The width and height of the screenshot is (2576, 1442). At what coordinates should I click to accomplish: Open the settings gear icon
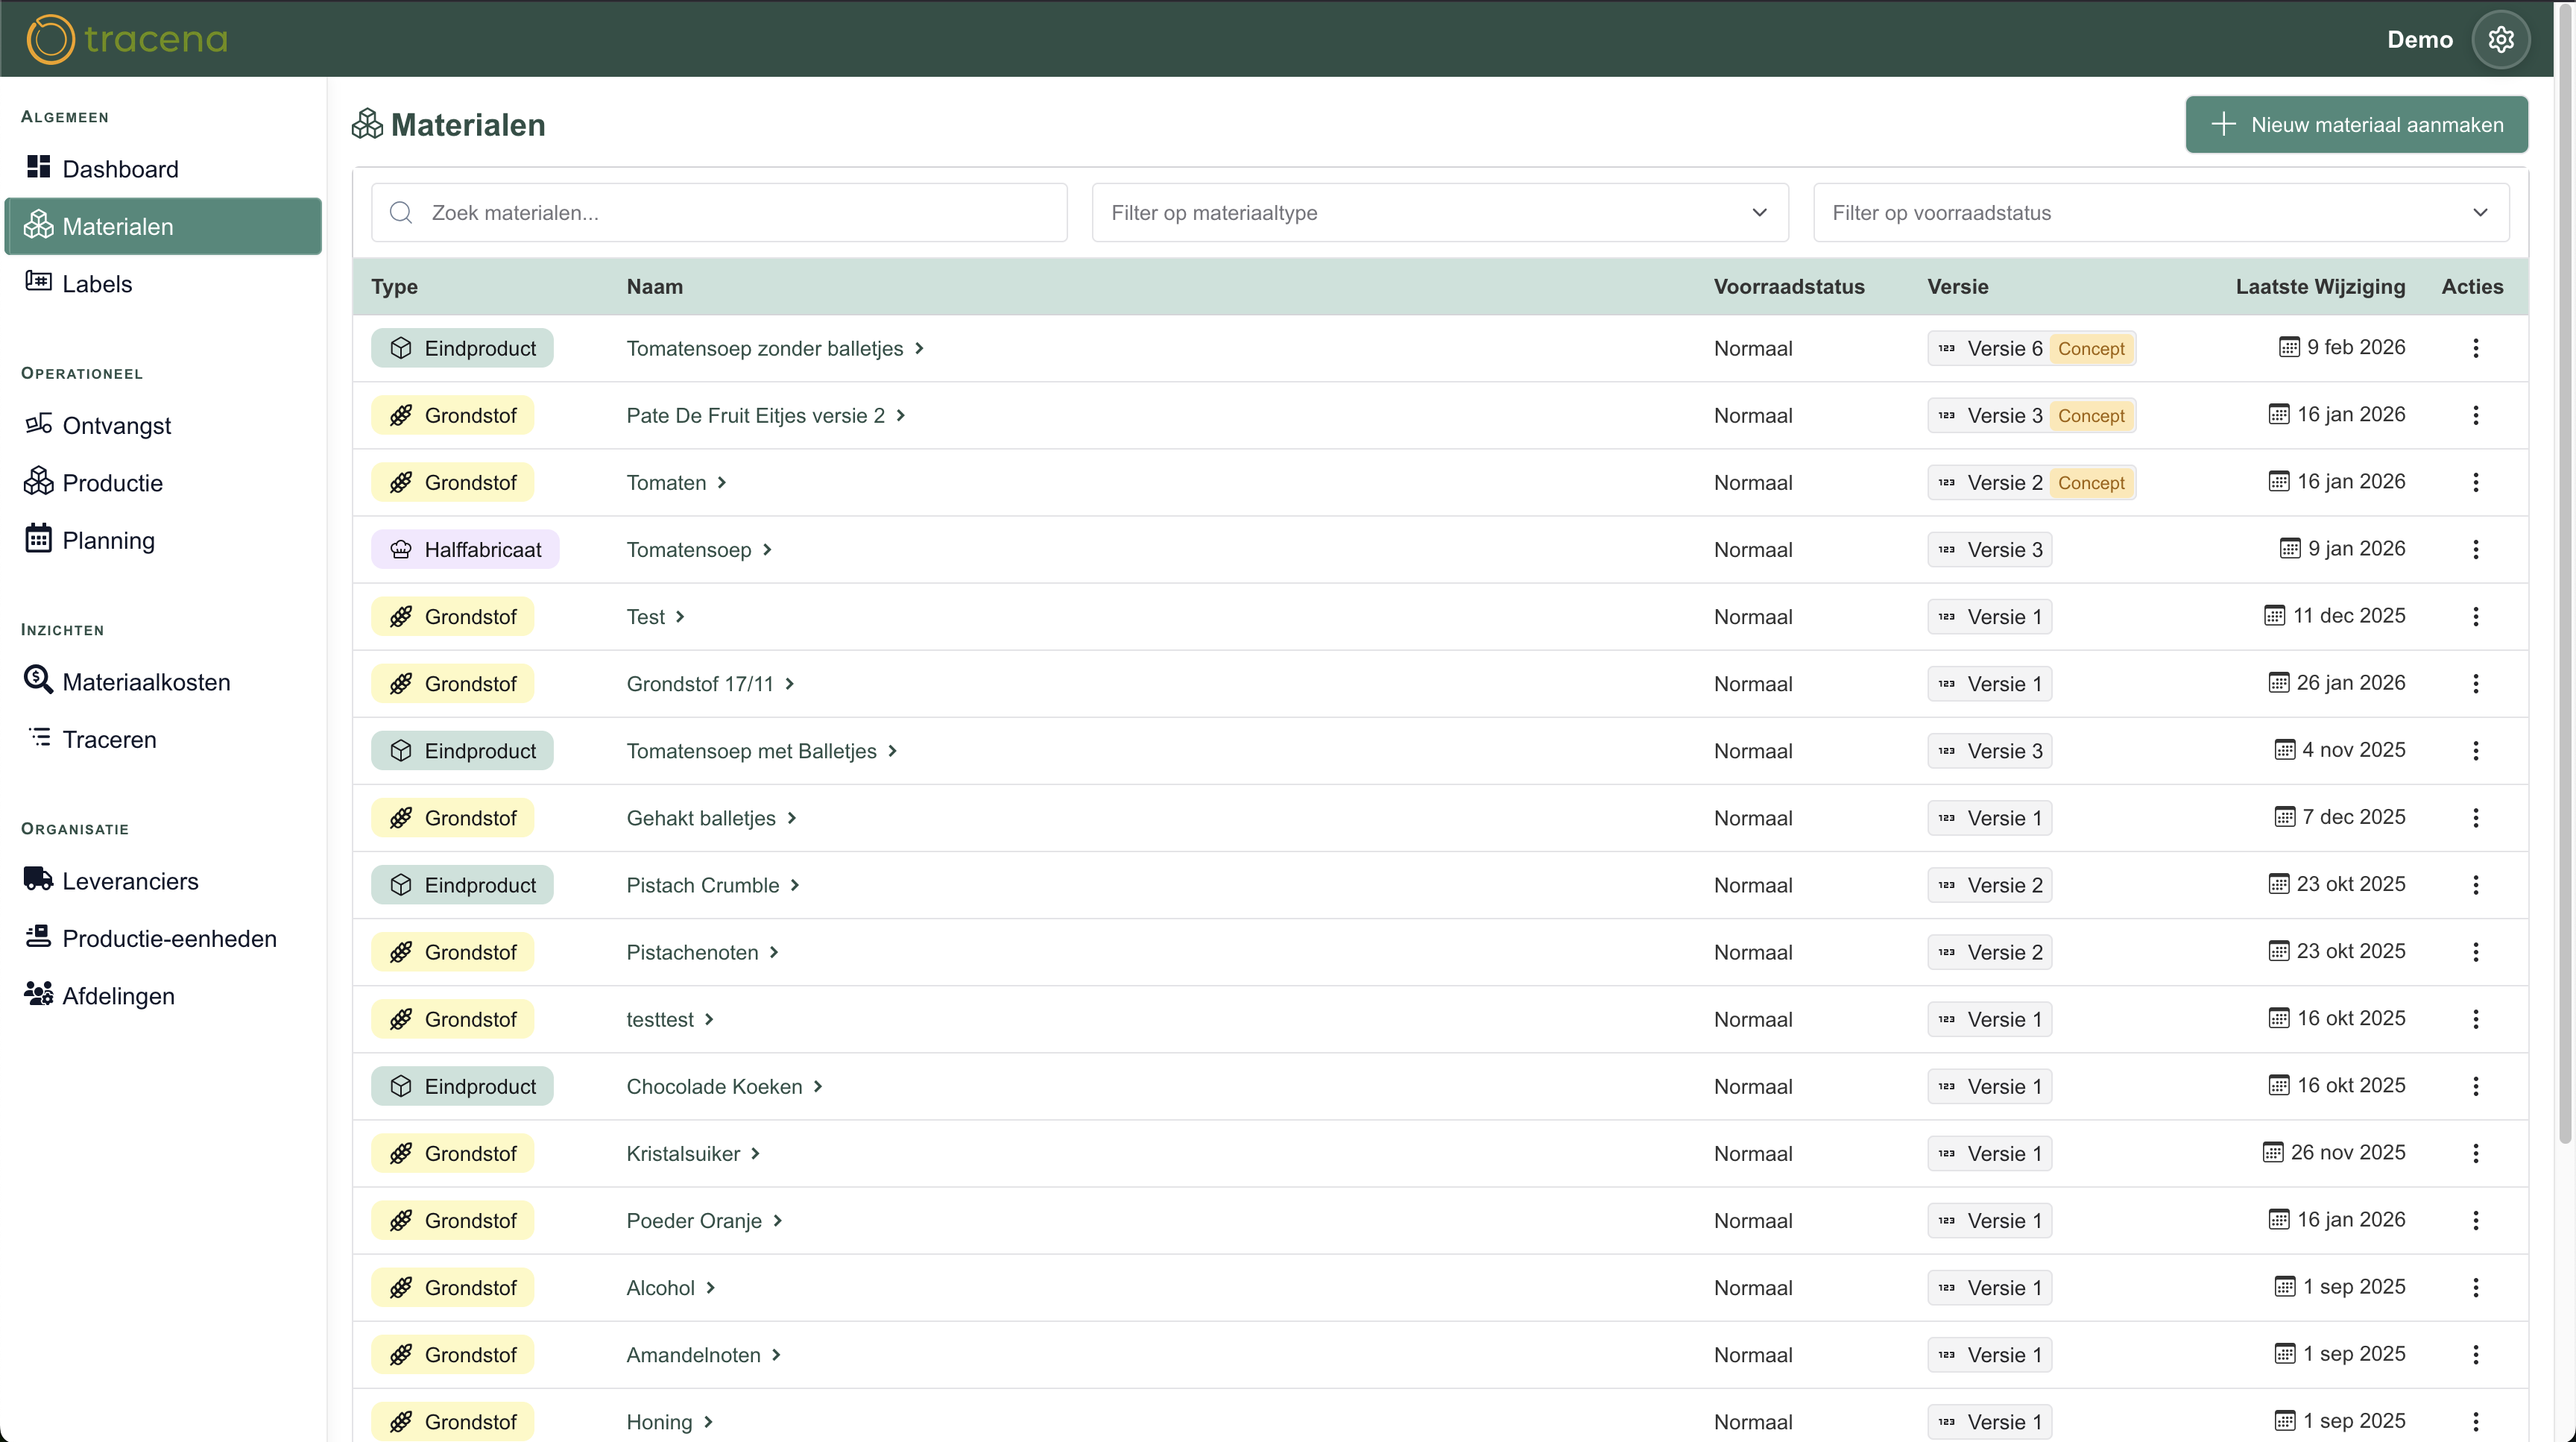coord(2500,39)
